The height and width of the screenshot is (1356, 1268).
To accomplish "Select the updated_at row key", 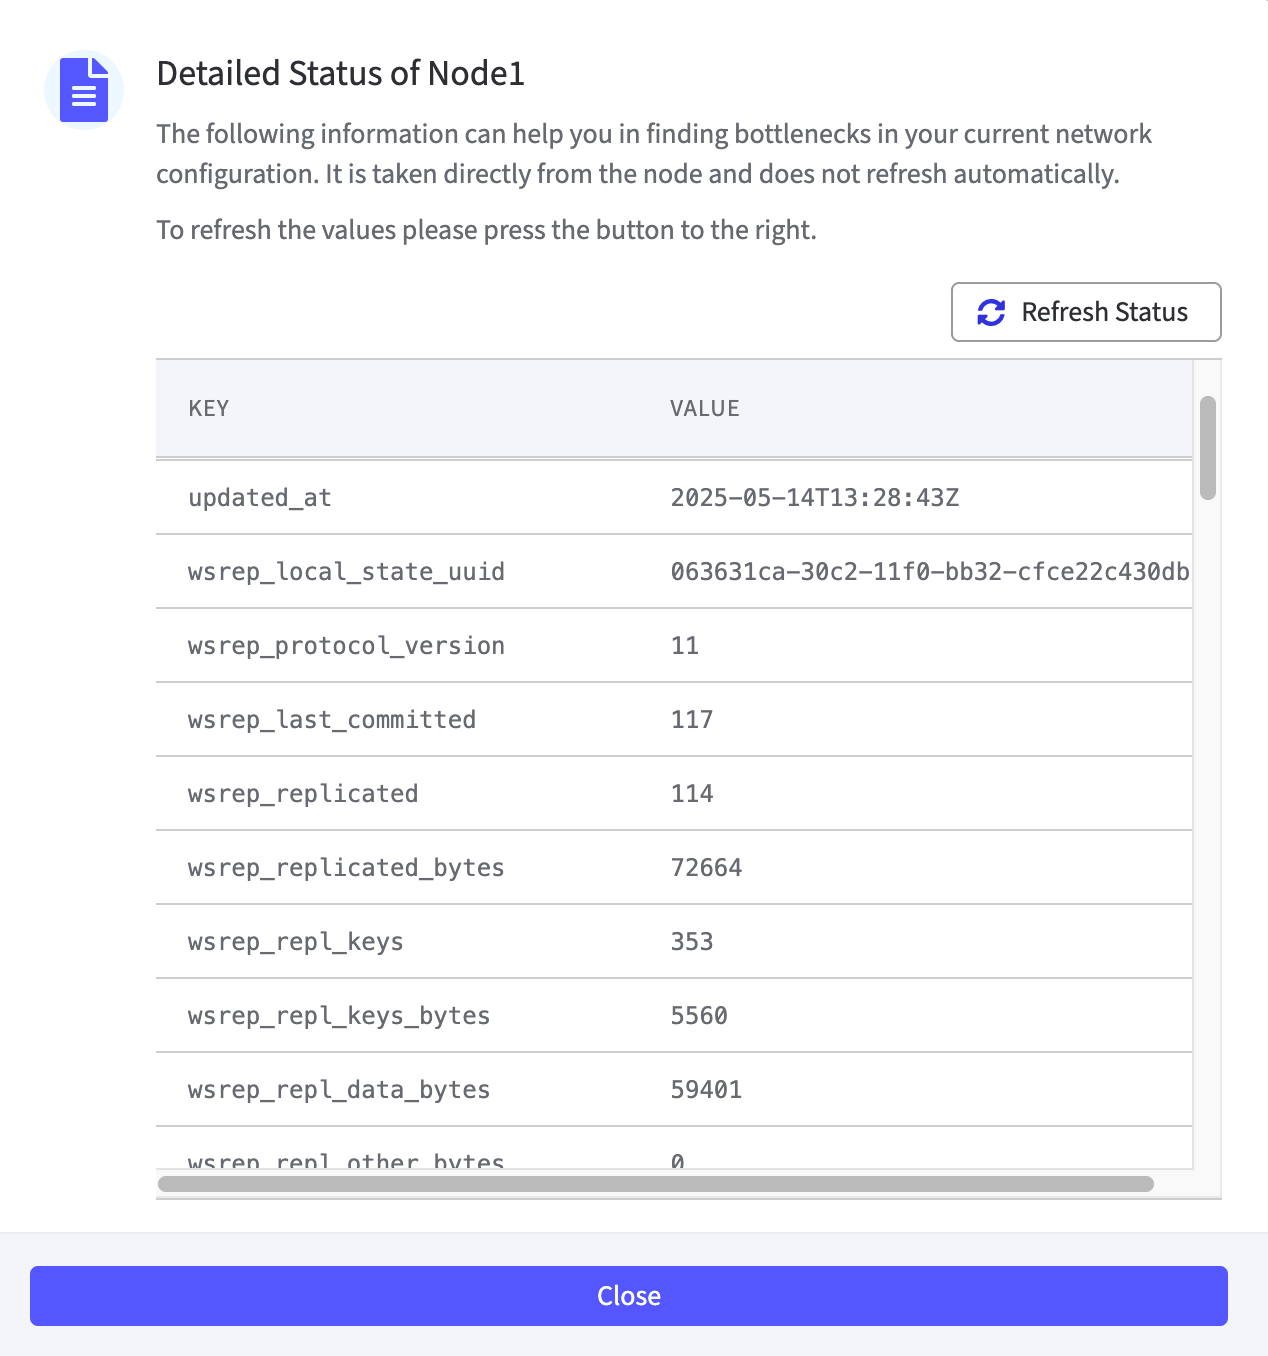I will coord(260,498).
